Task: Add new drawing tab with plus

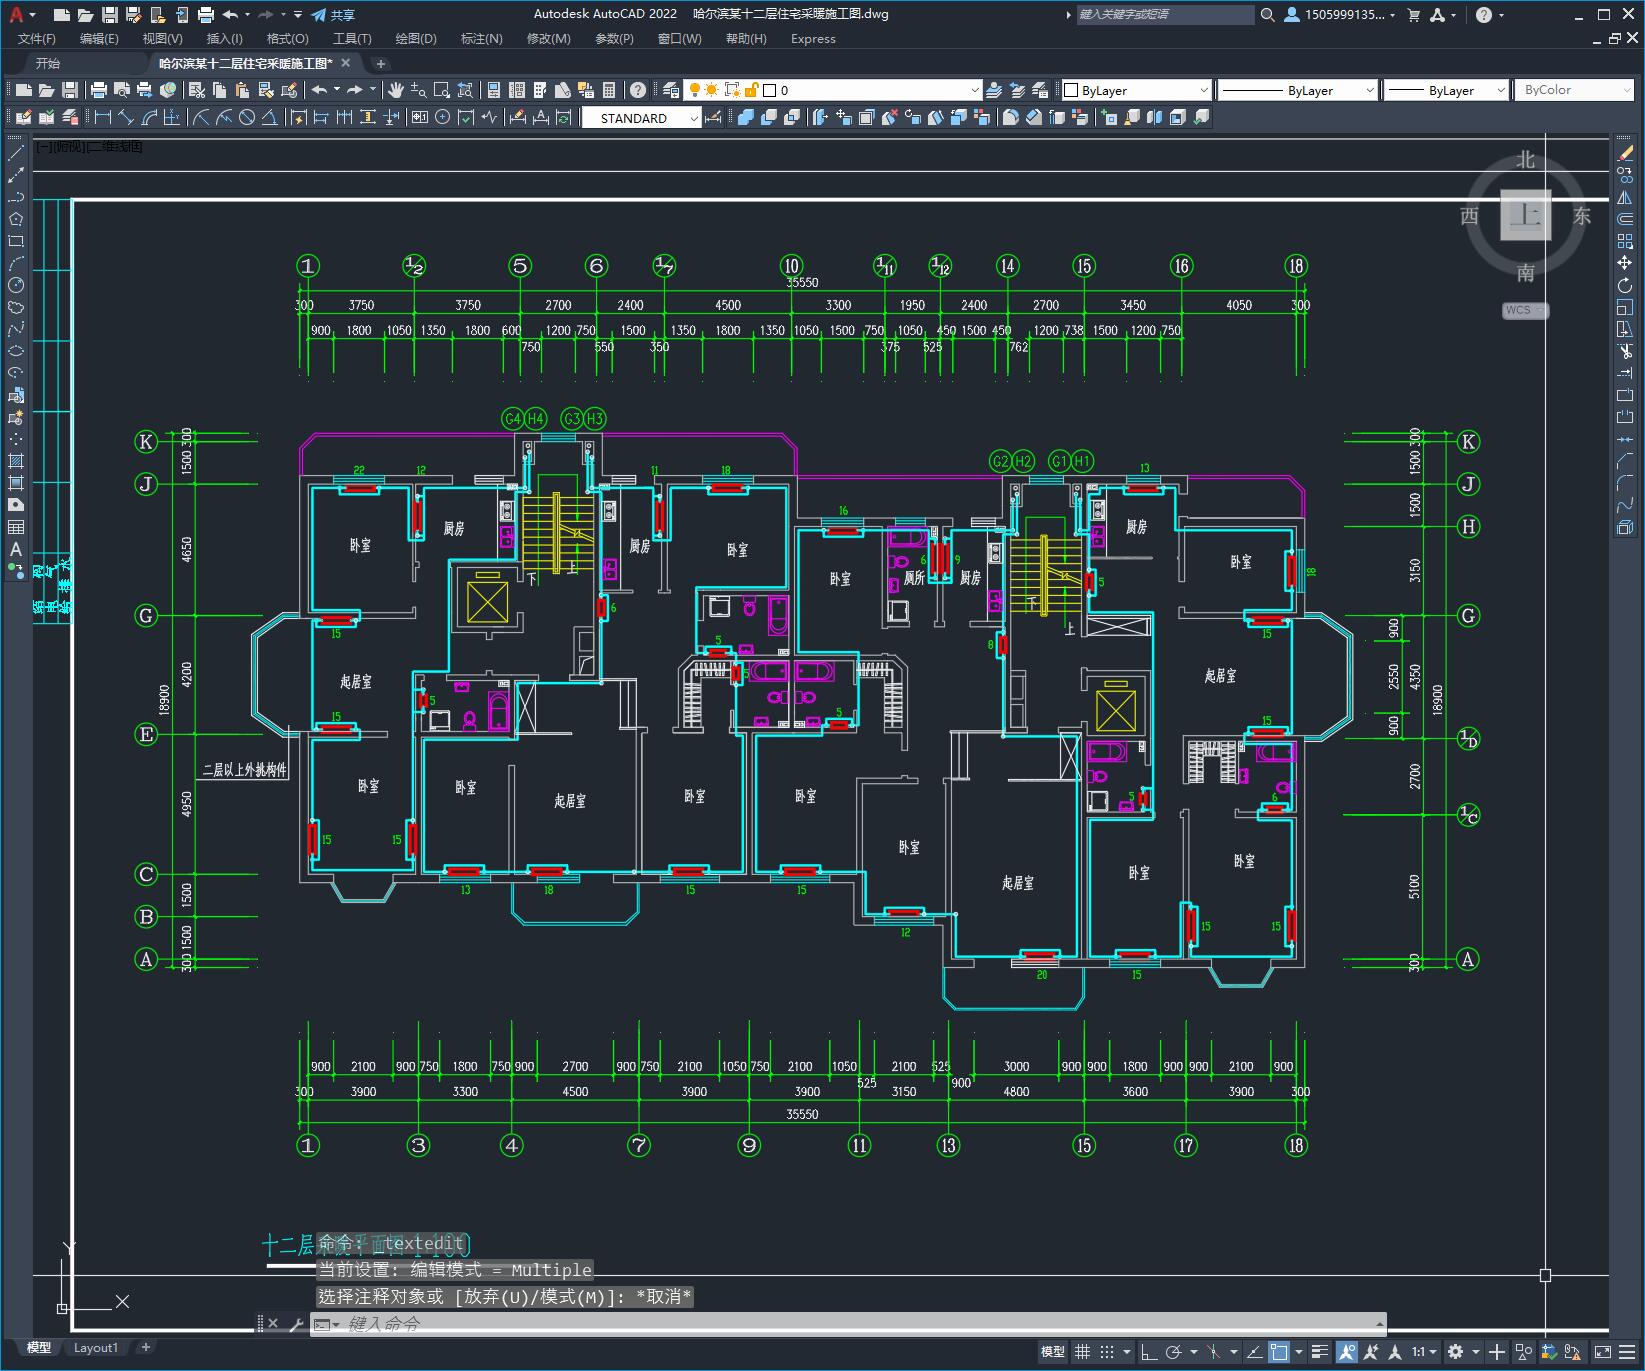Action: 380,64
